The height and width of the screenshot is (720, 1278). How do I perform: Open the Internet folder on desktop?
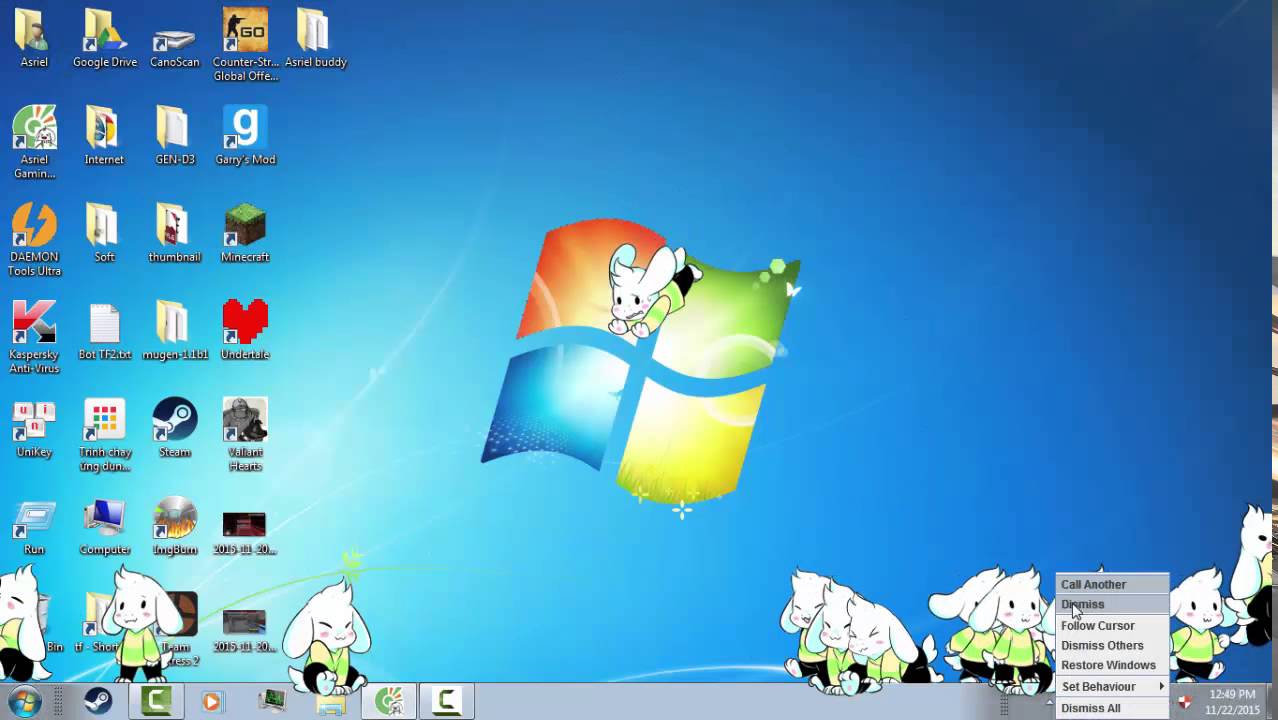104,136
